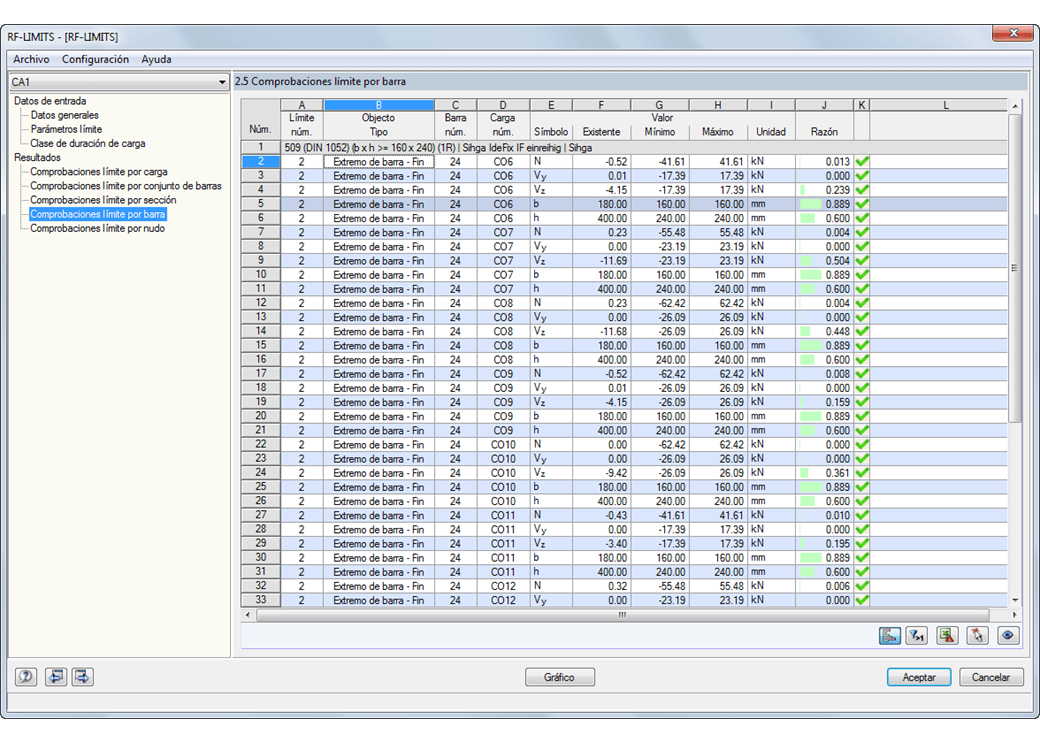Screen dimensions: 1040x744
Task: Click the 0.32 value in row 32
Action: 601,586
